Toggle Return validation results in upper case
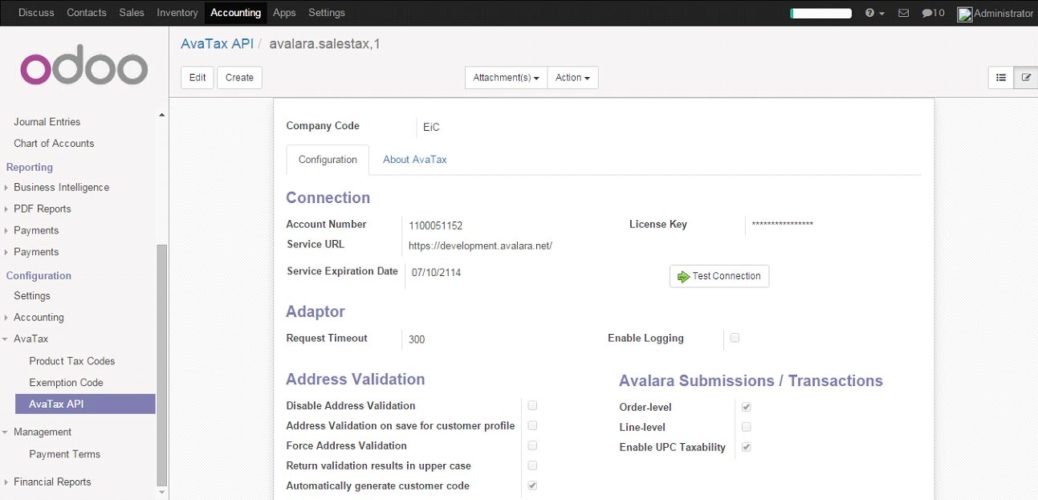1038x500 pixels. click(x=532, y=466)
